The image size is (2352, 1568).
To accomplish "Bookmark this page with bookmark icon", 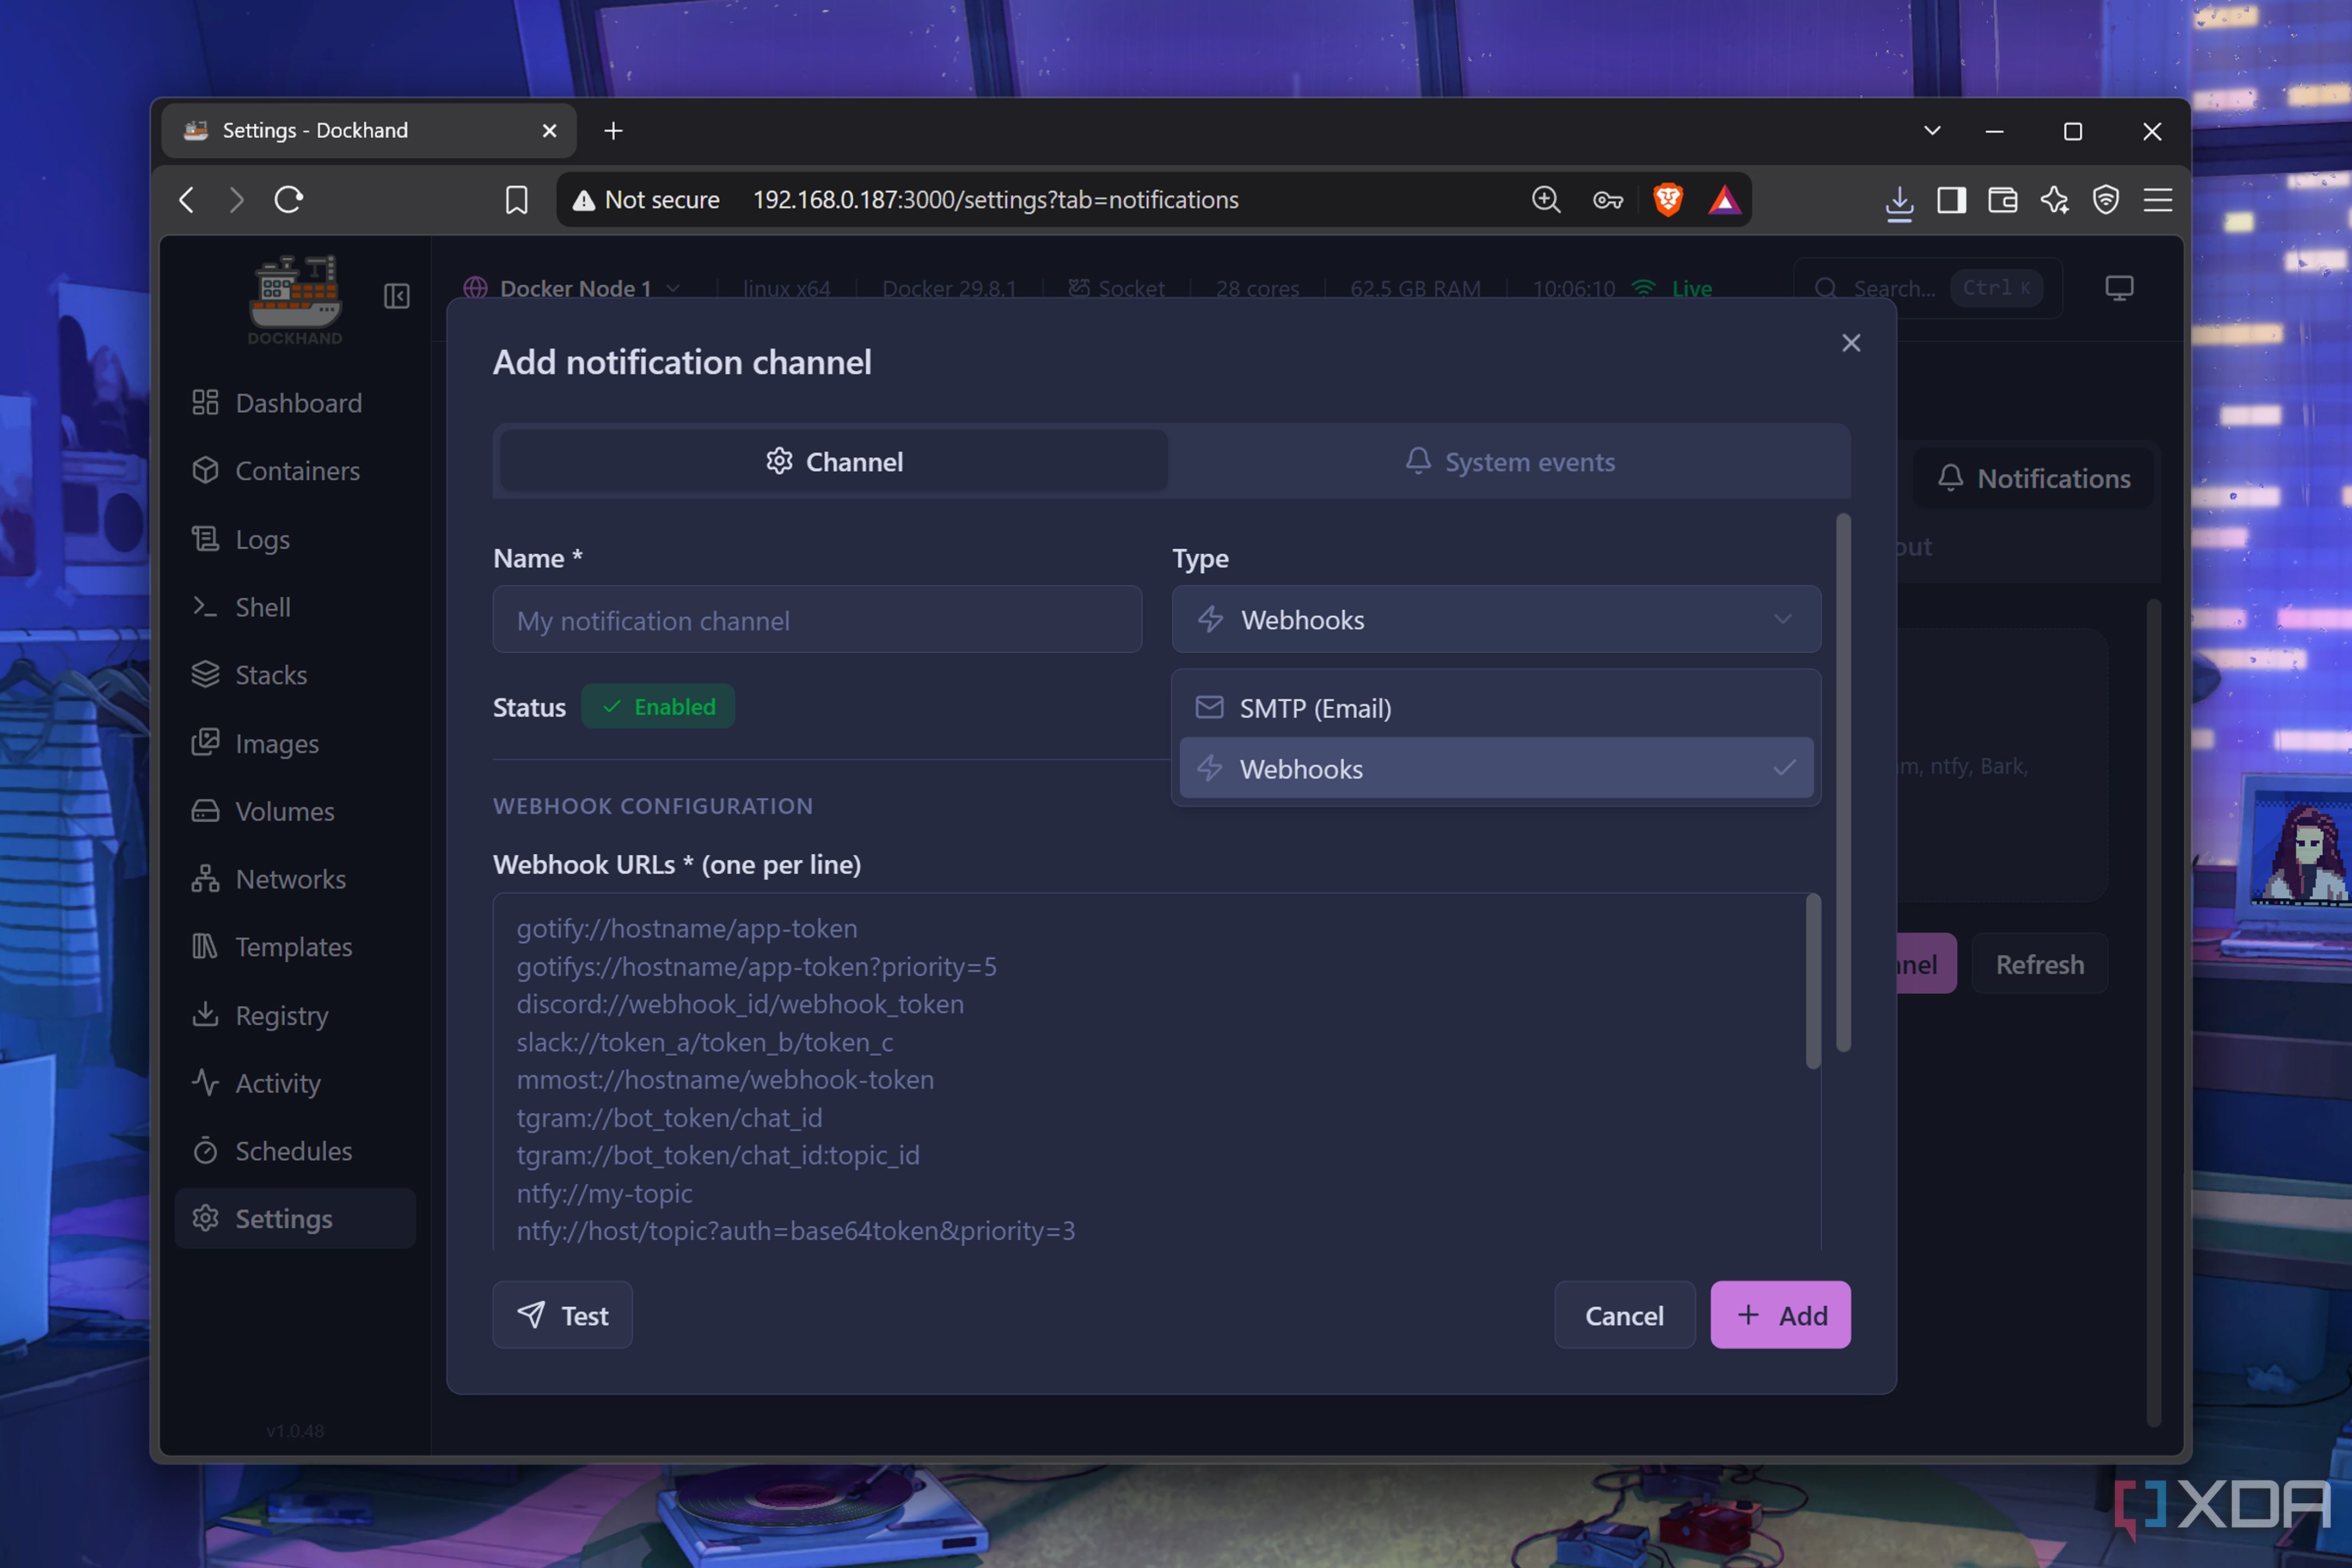I will click(x=516, y=200).
